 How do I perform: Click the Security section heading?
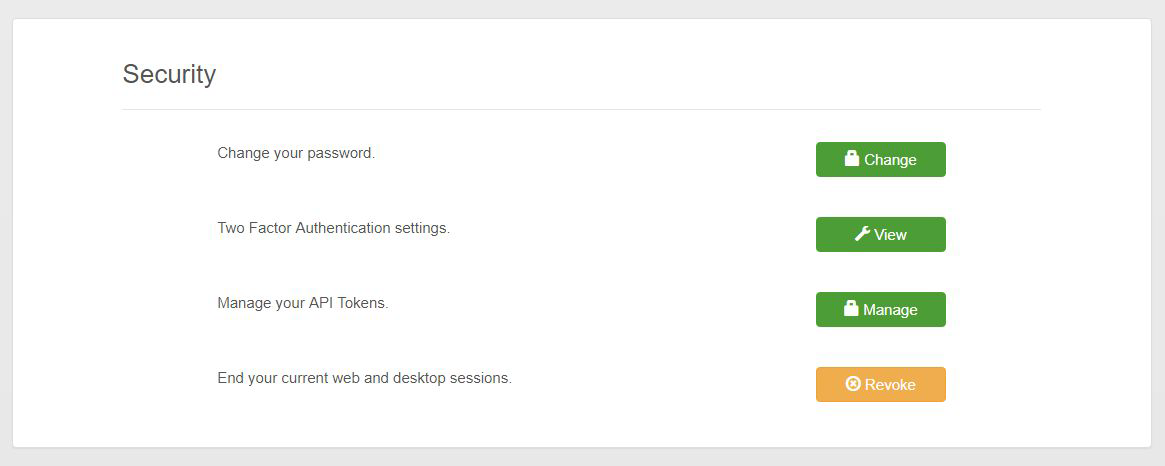click(x=169, y=74)
